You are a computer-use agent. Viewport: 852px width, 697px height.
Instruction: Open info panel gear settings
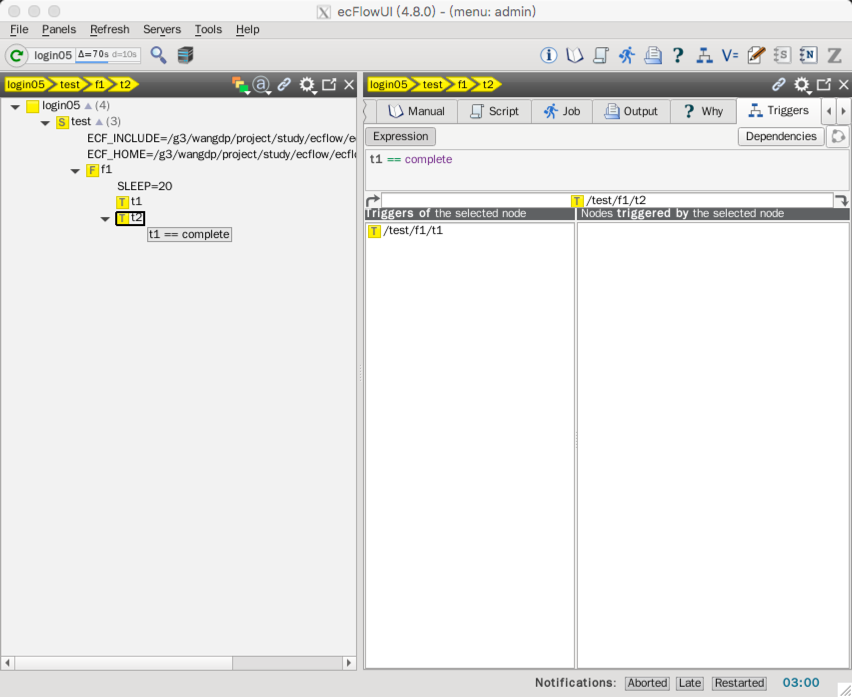(x=802, y=85)
